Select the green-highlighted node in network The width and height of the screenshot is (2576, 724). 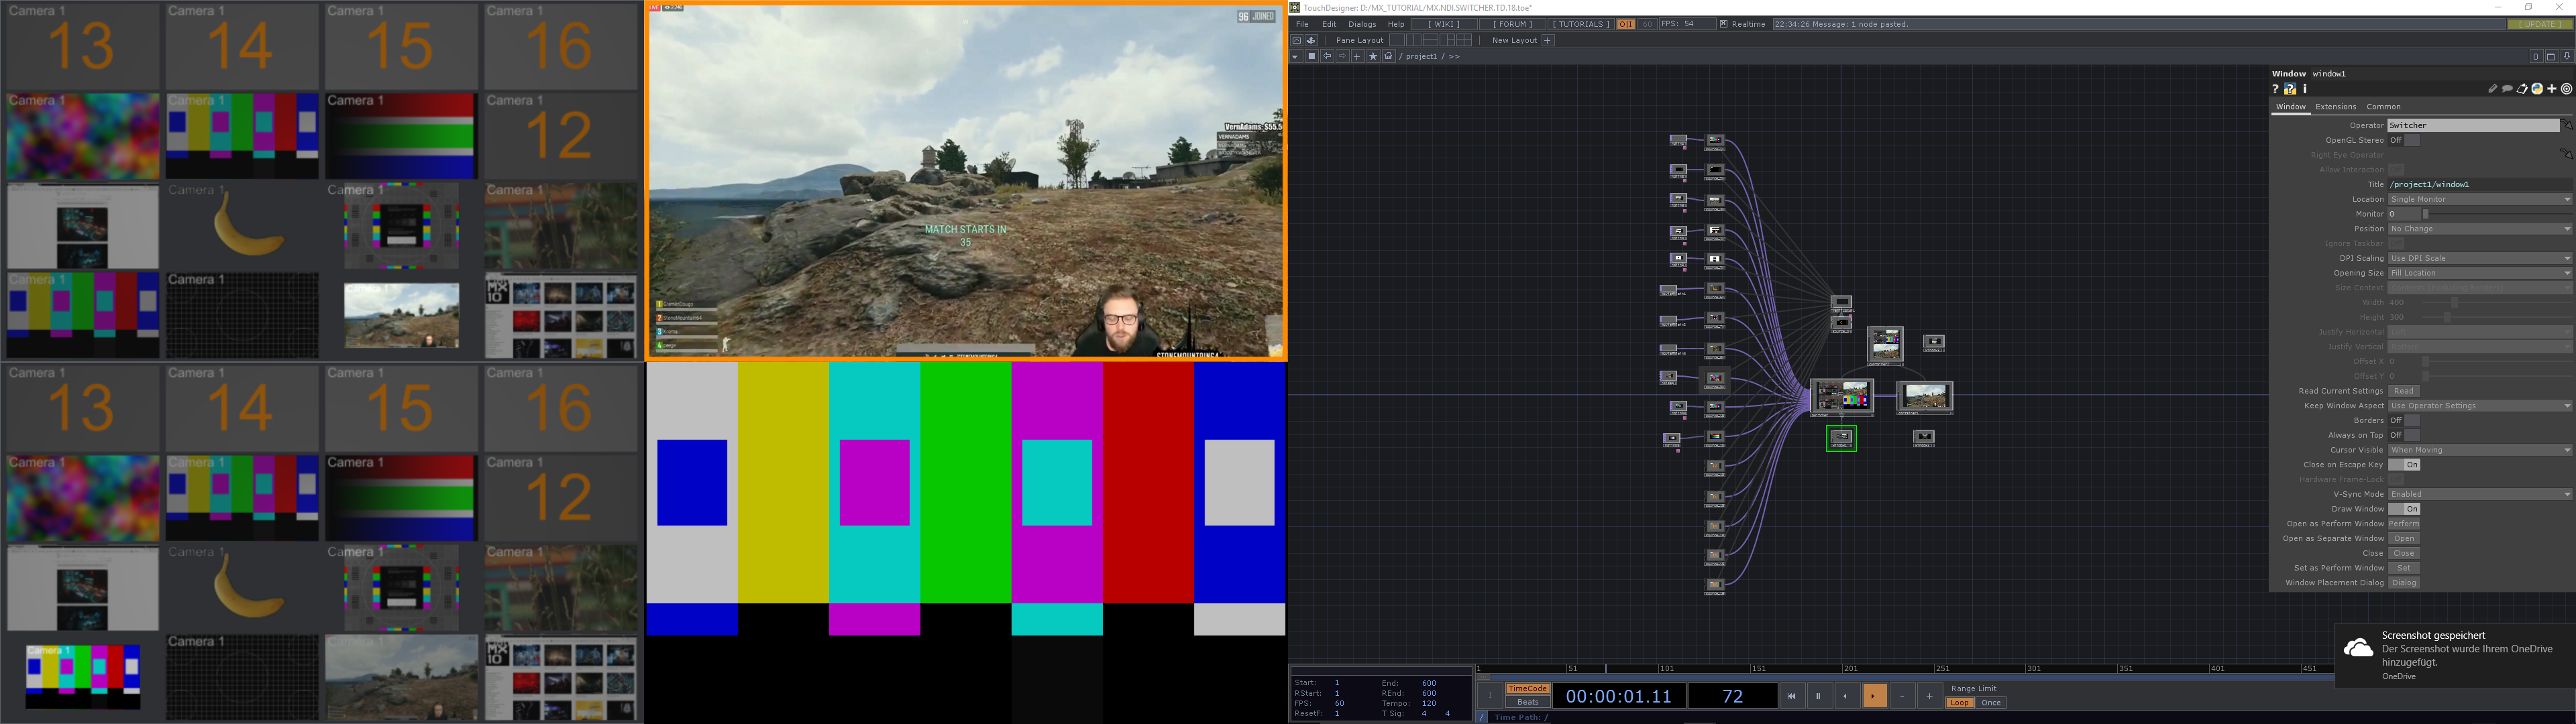(1841, 438)
